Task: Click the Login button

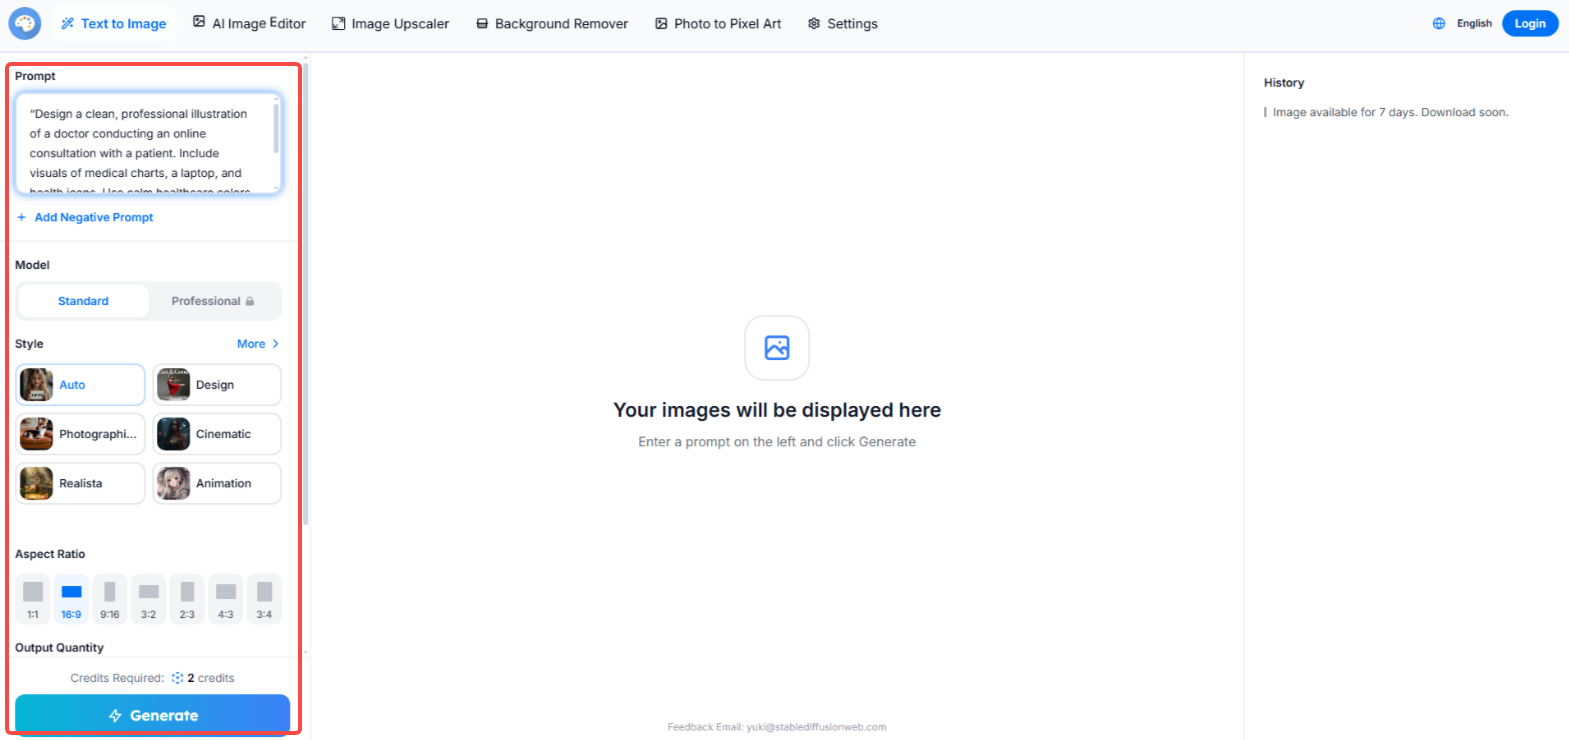Action: point(1530,23)
